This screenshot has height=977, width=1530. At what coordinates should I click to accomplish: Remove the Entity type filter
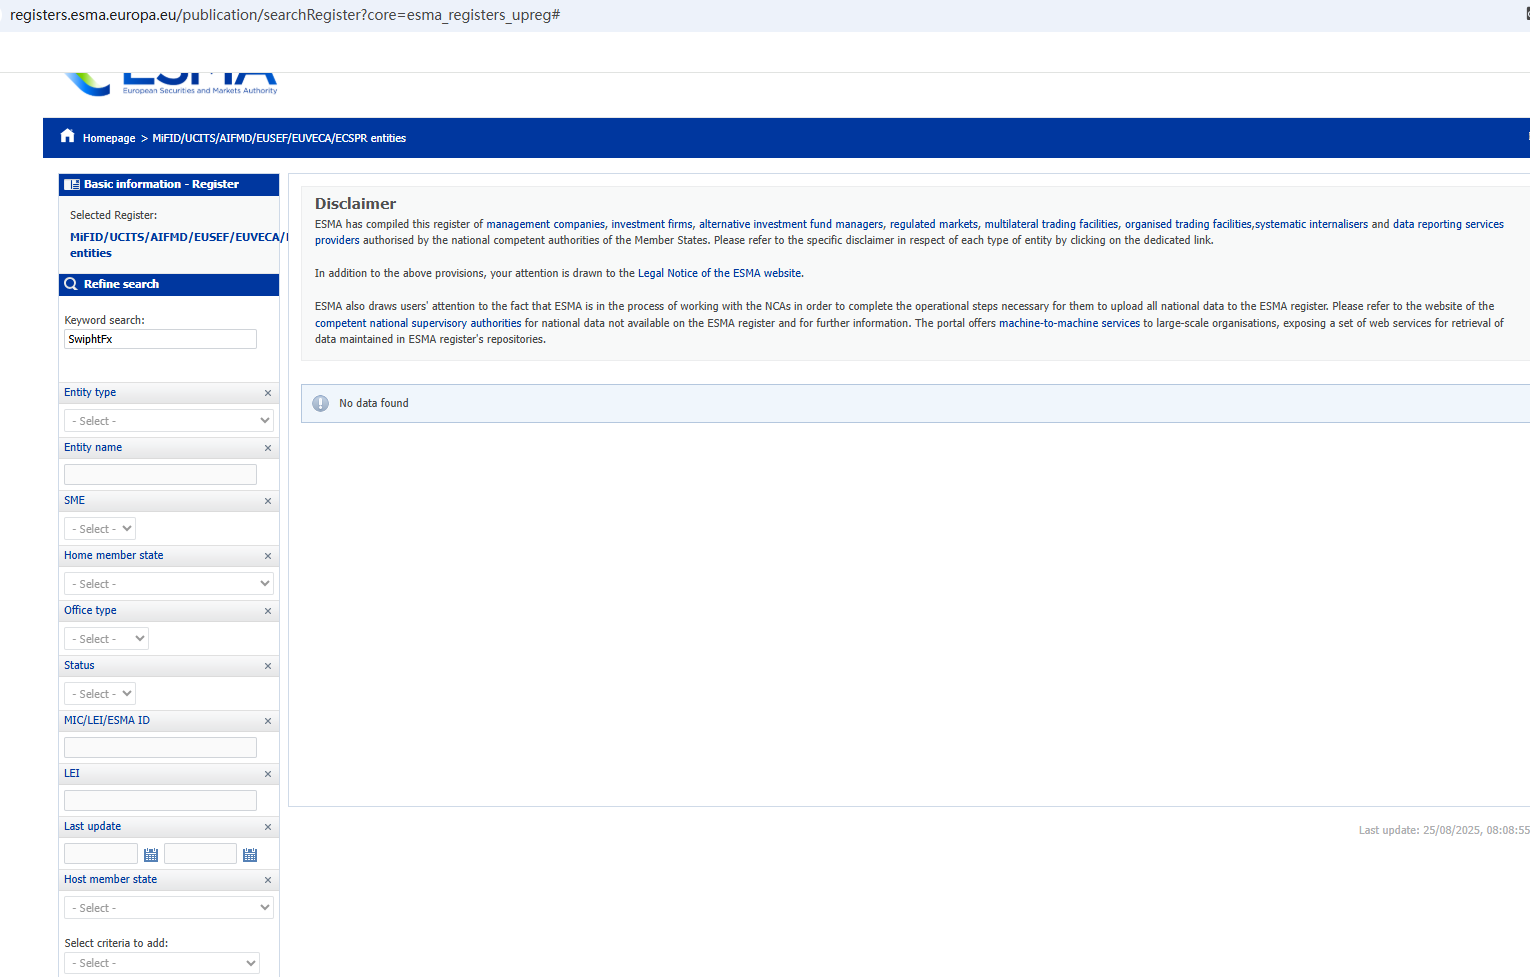268,393
